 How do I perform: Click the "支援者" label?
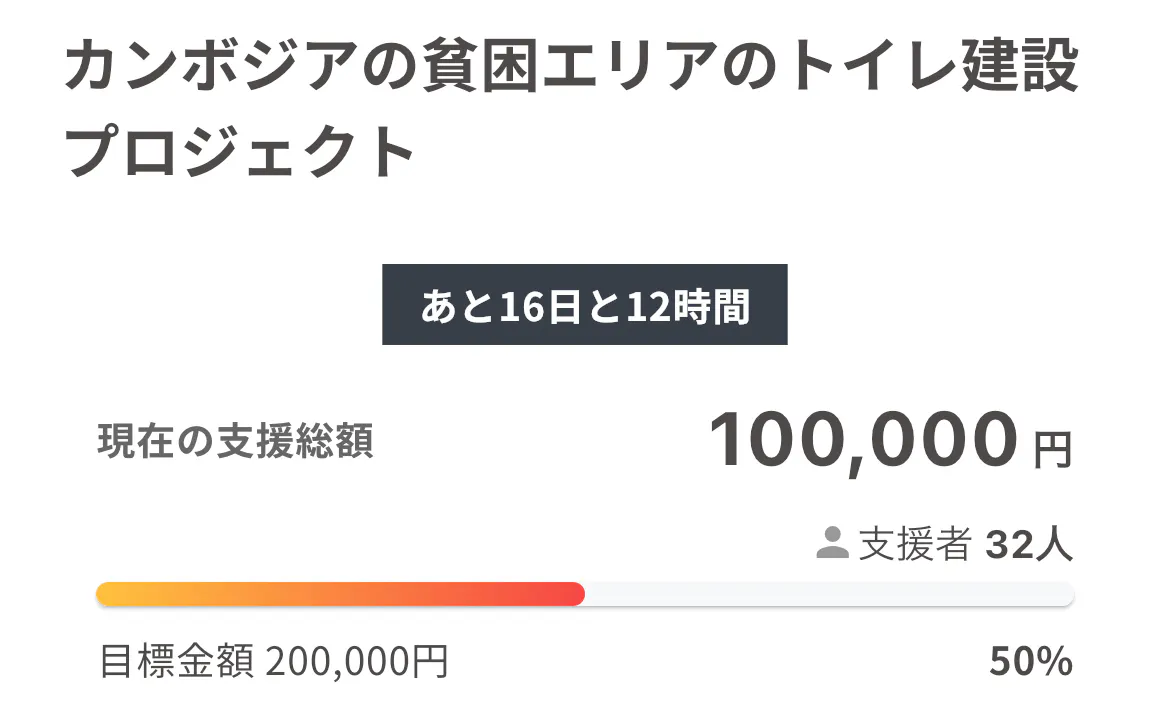[x=915, y=544]
